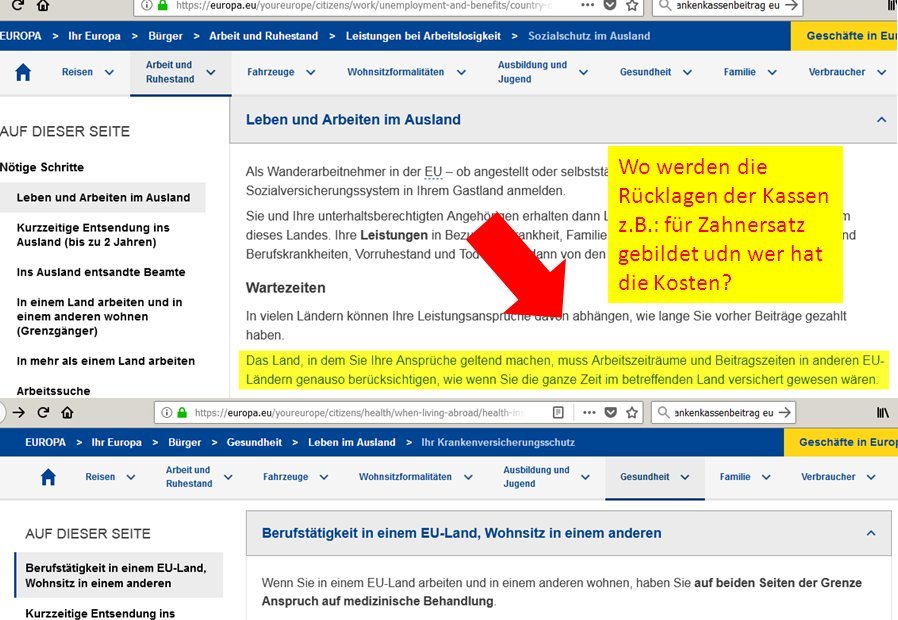Expand the Fahrzeuge chevron in the lower page
Image resolution: width=898 pixels, height=620 pixels.
pyautogui.click(x=324, y=477)
